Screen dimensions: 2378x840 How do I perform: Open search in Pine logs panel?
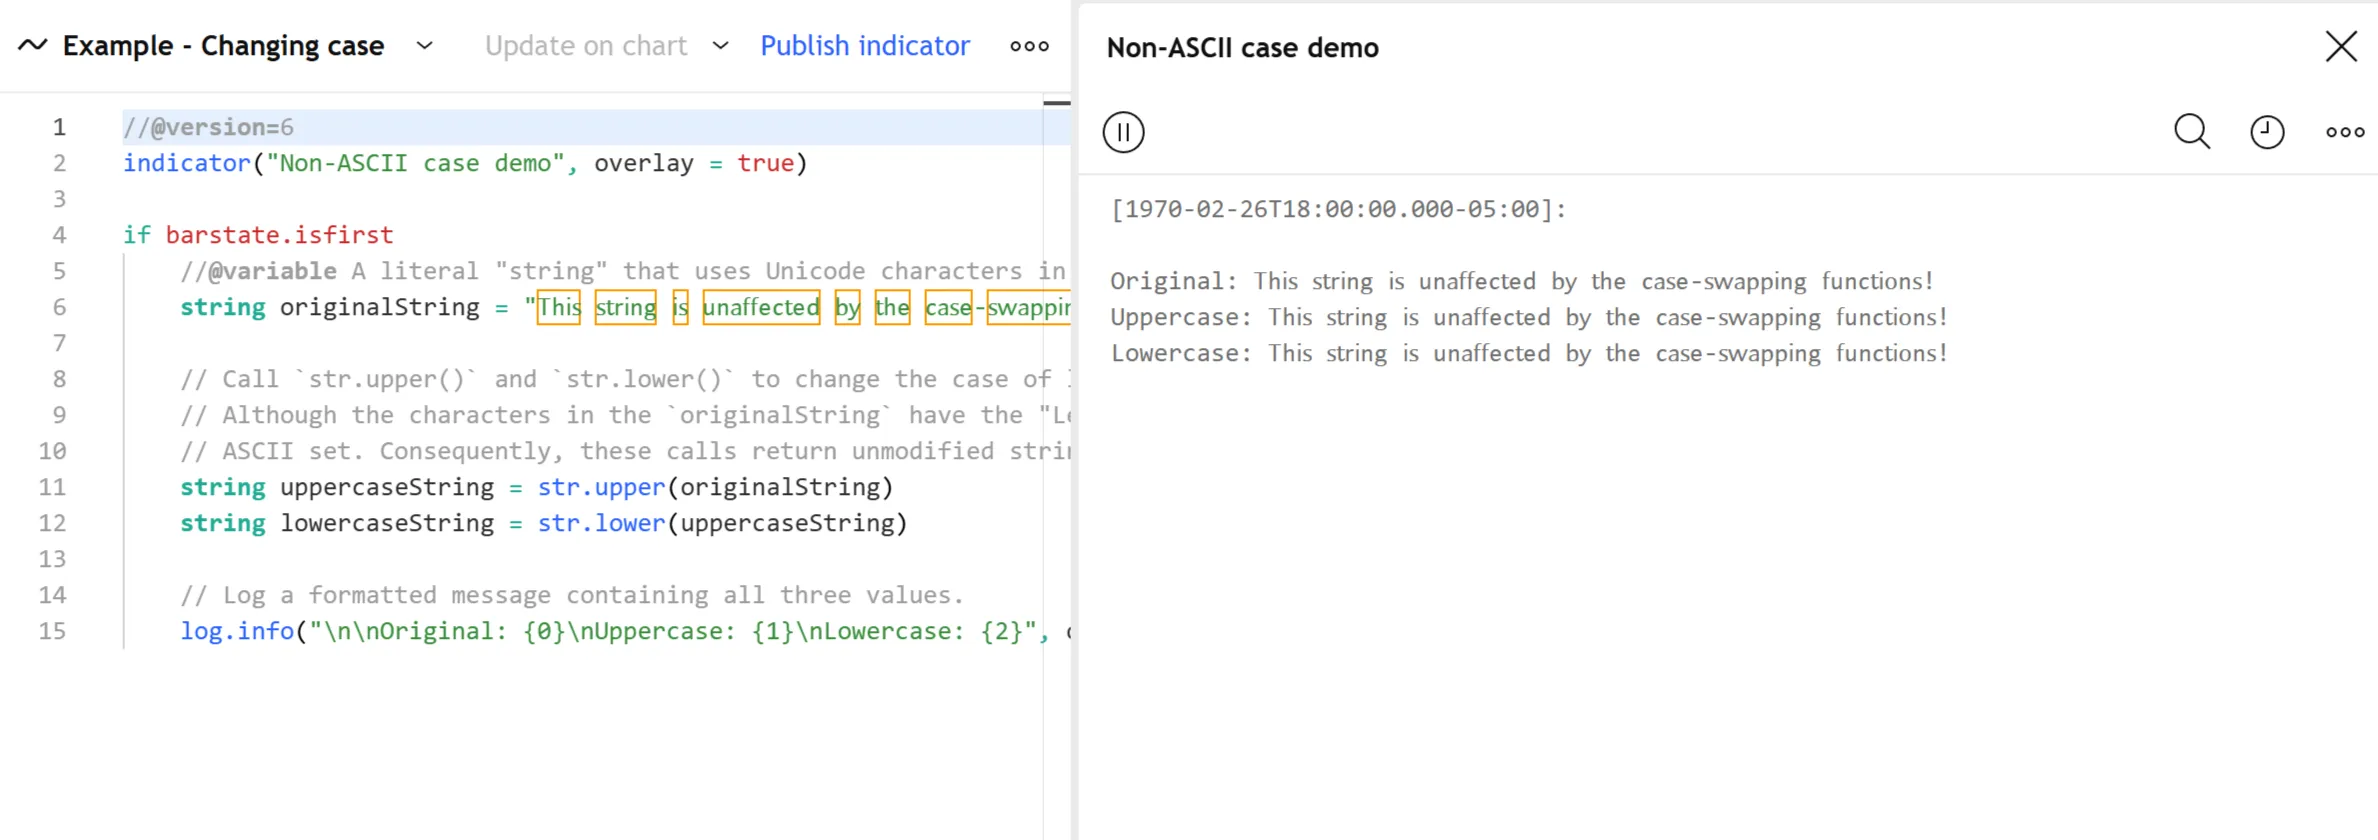click(x=2191, y=132)
